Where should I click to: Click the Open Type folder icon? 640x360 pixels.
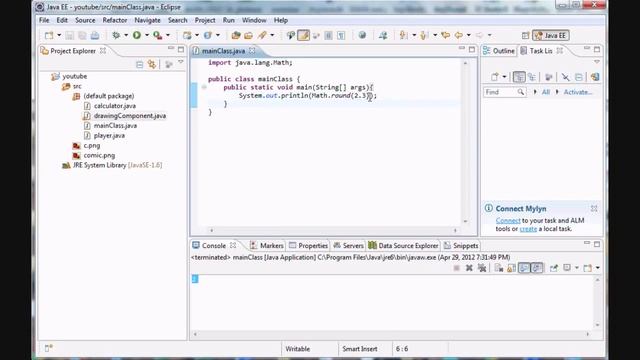click(x=236, y=36)
